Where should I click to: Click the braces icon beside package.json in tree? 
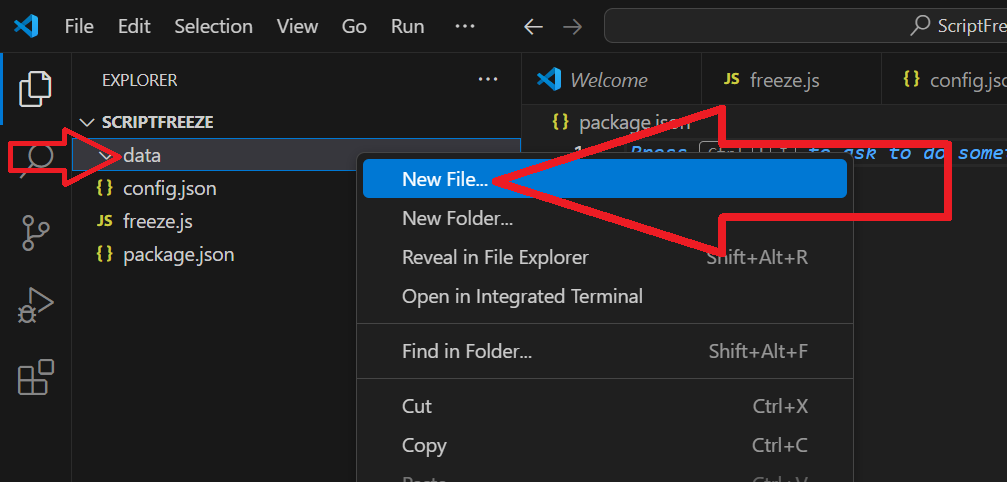point(105,254)
